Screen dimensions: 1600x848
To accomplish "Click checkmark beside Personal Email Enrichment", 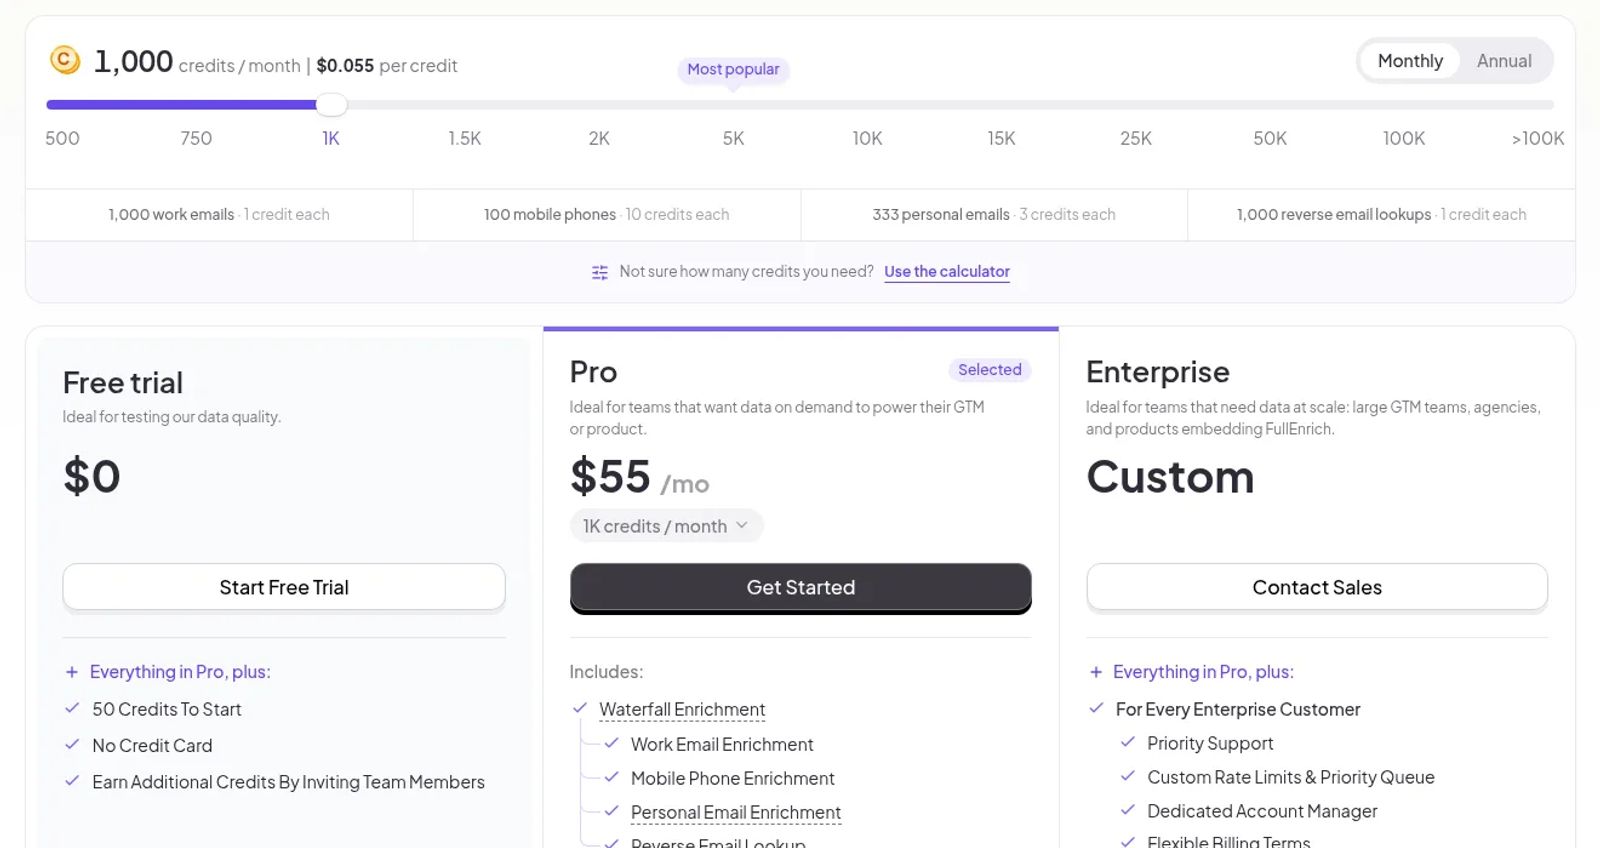I will (612, 811).
